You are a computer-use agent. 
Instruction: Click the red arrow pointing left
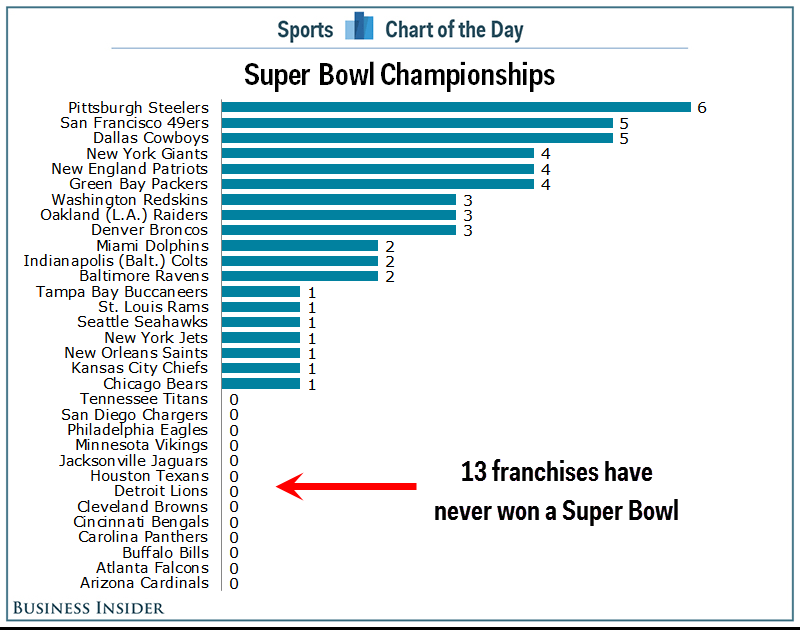[x=346, y=486]
